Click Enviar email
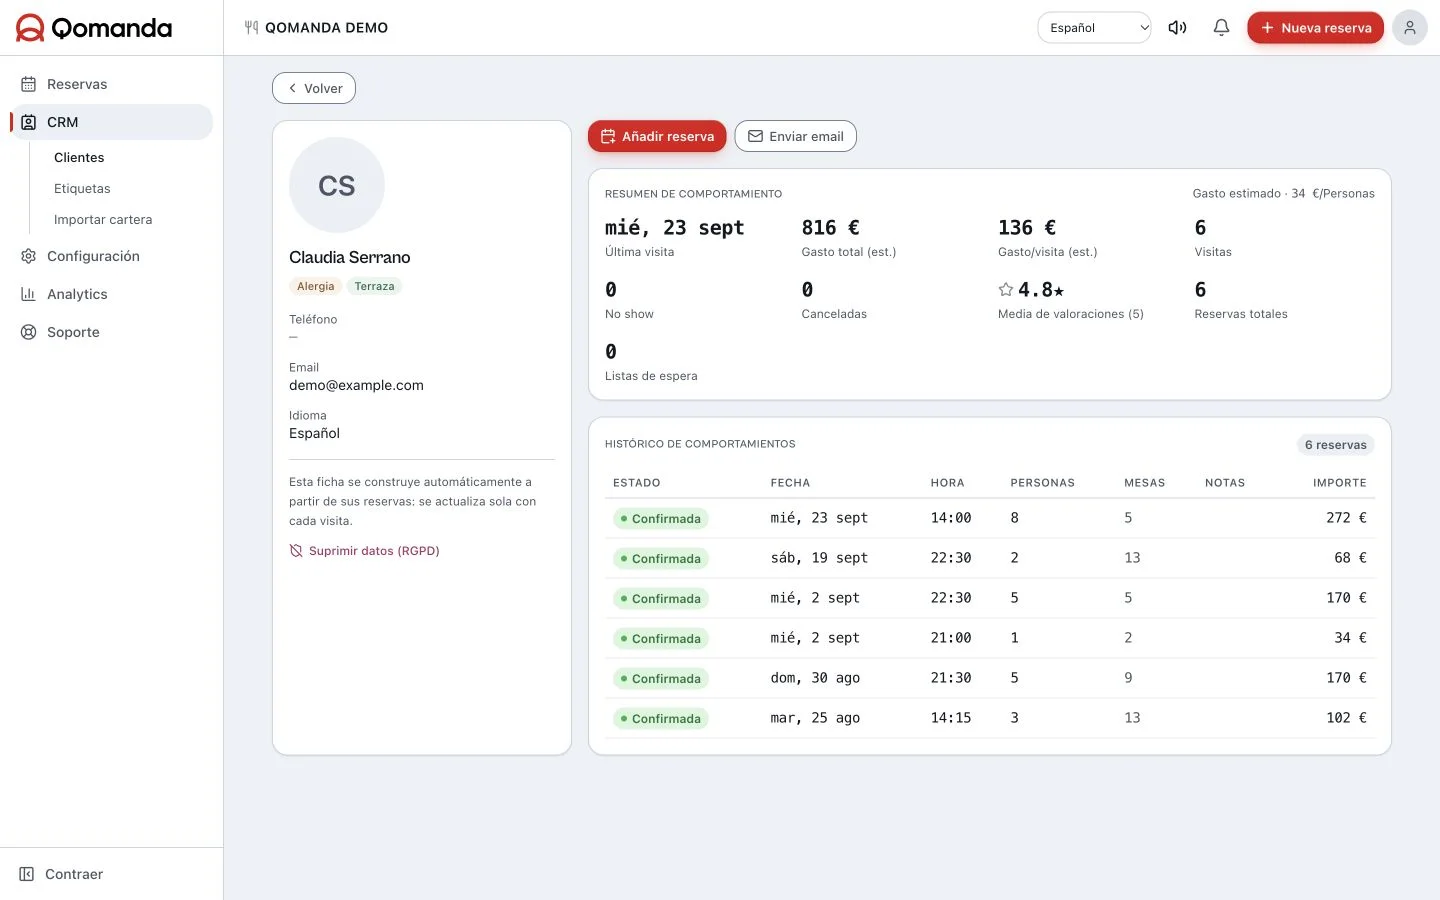Screen dimensions: 1440x900 (x=796, y=136)
